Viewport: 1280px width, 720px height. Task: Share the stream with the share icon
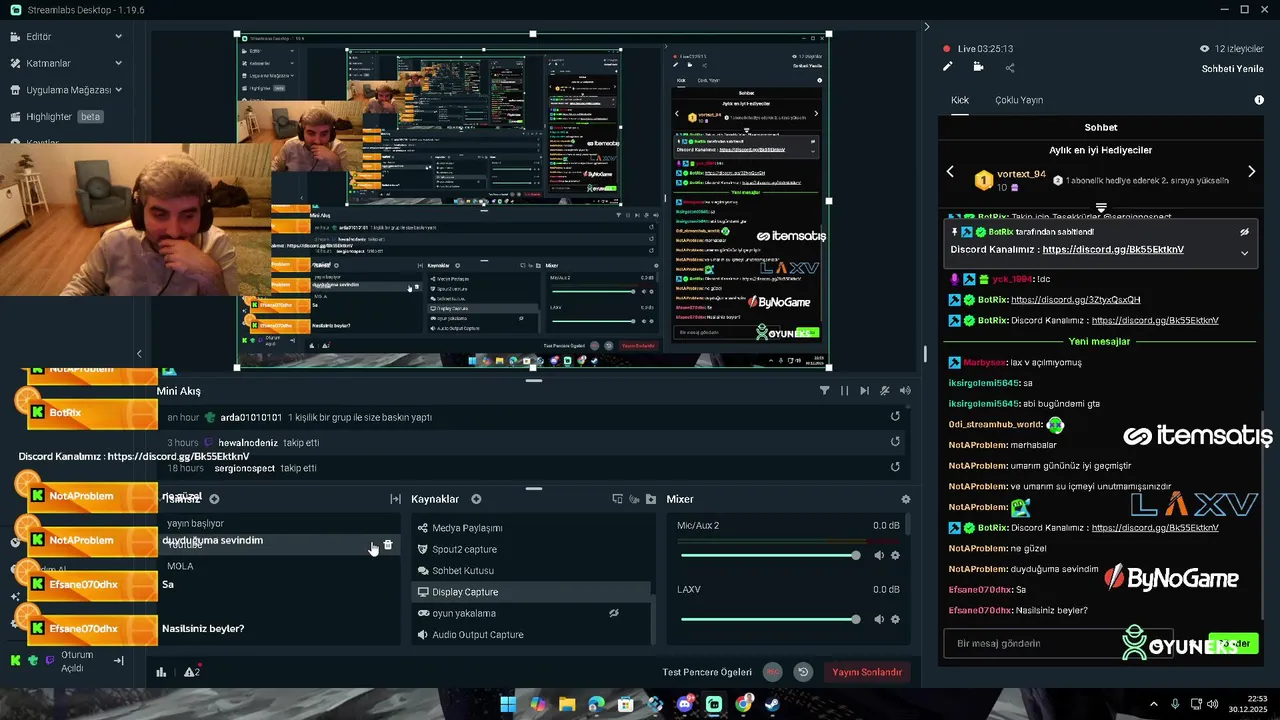coord(1010,67)
